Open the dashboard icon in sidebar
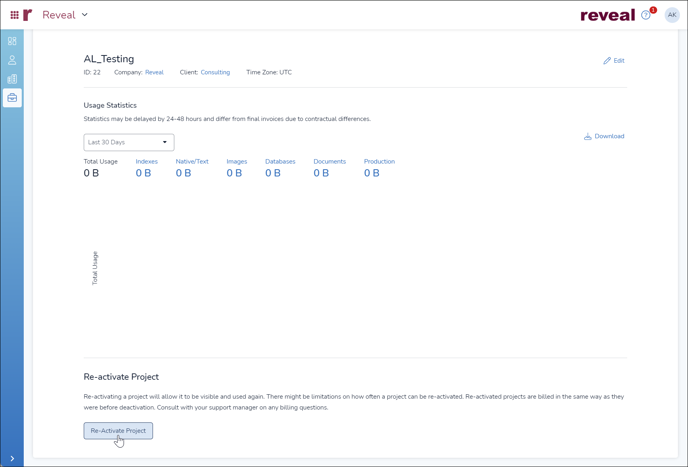The image size is (688, 467). click(12, 41)
